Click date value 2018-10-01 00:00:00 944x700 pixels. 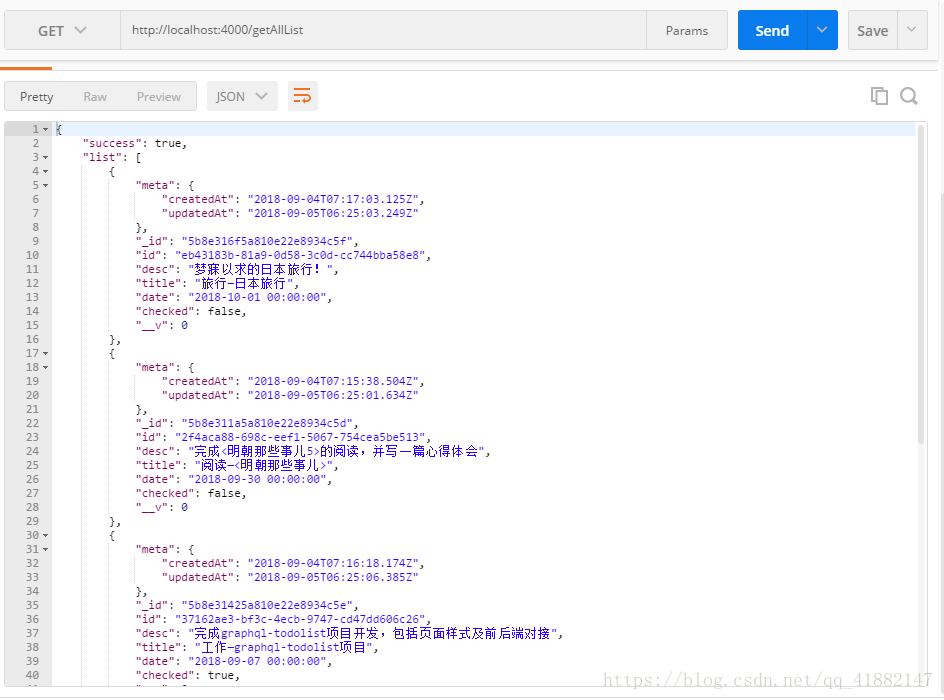coord(257,297)
